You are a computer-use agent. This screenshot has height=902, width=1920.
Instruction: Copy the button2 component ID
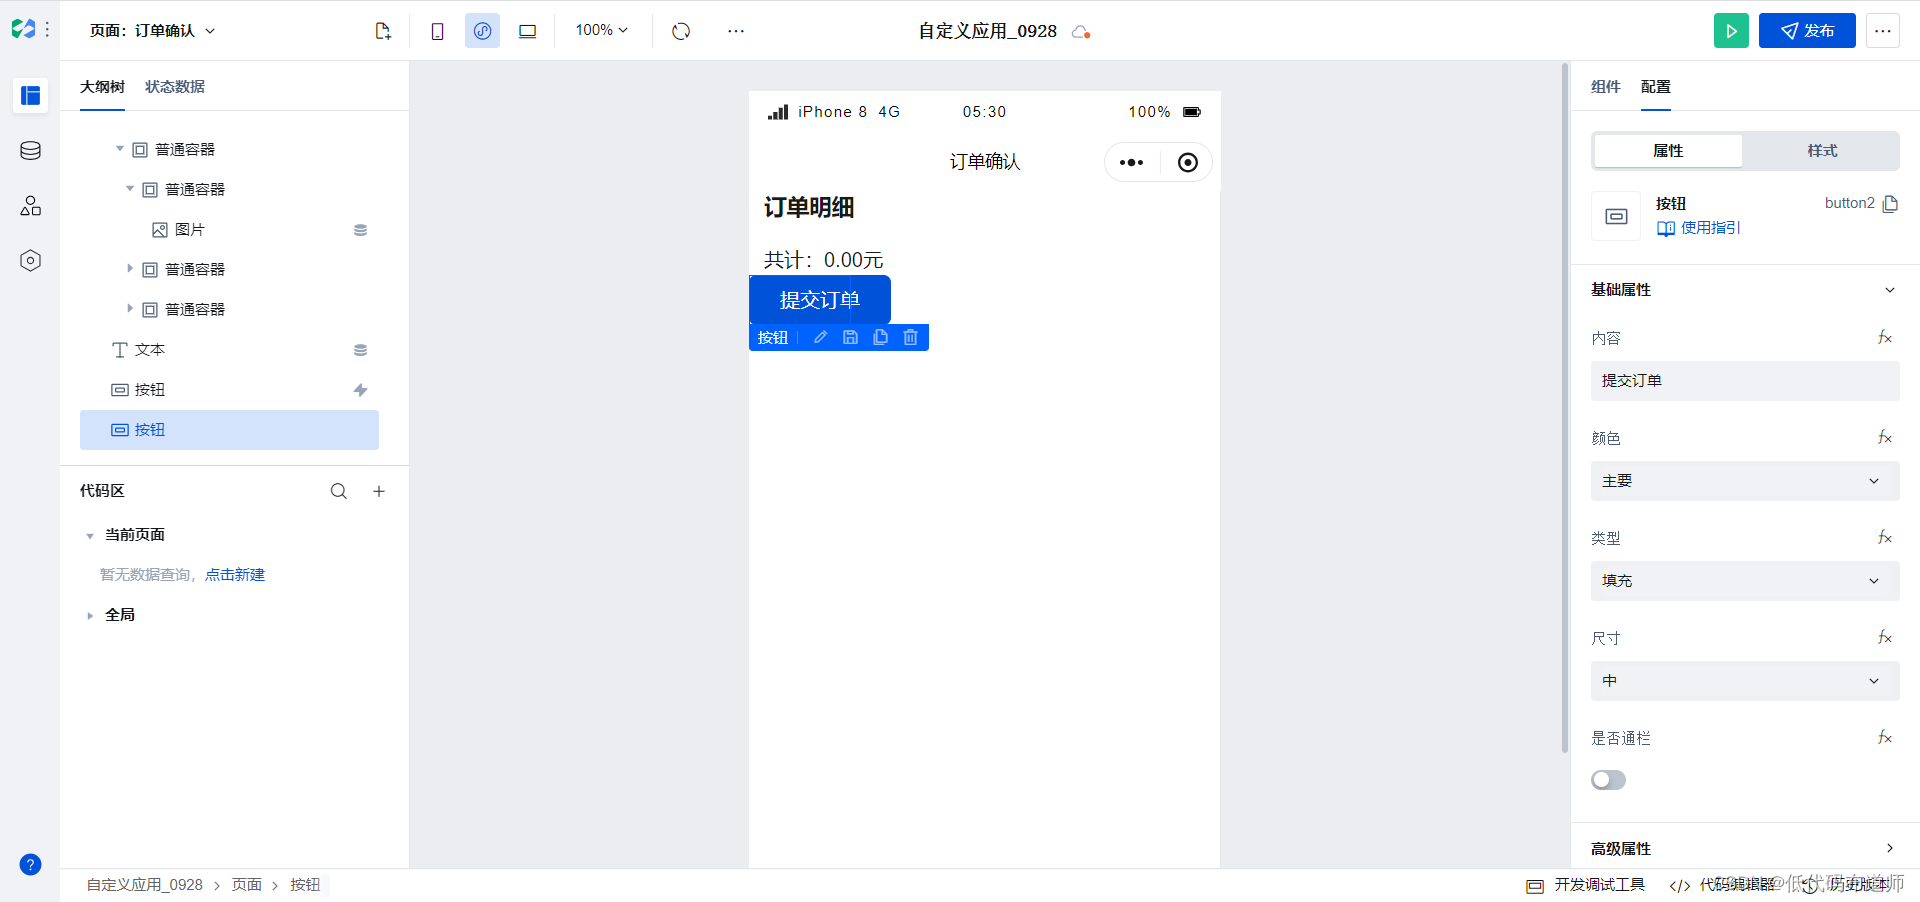click(1890, 204)
